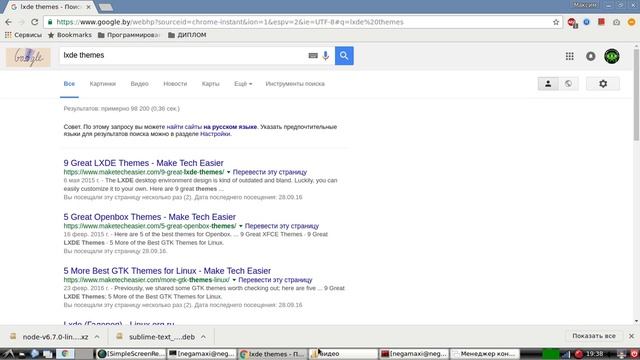Open the Google account avatar
640x360 pixels.
click(612, 56)
